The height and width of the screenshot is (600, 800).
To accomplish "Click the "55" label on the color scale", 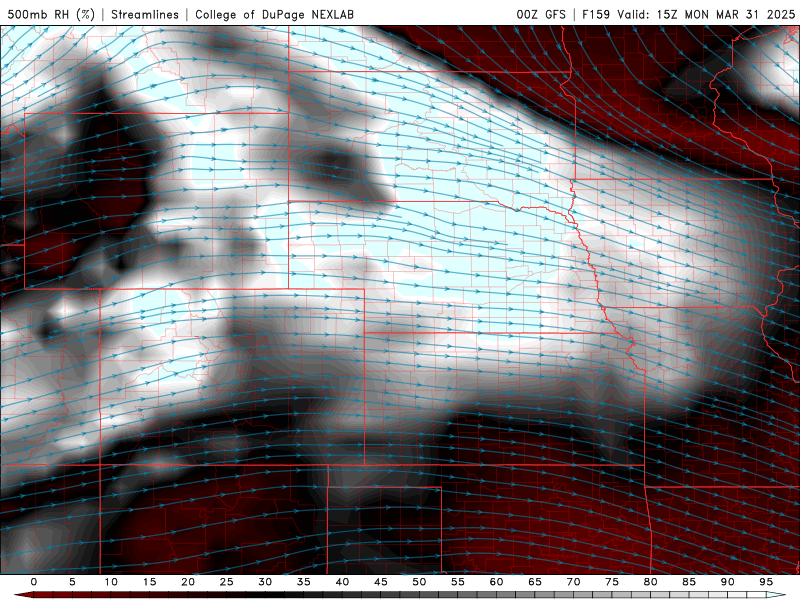I will tap(458, 582).
